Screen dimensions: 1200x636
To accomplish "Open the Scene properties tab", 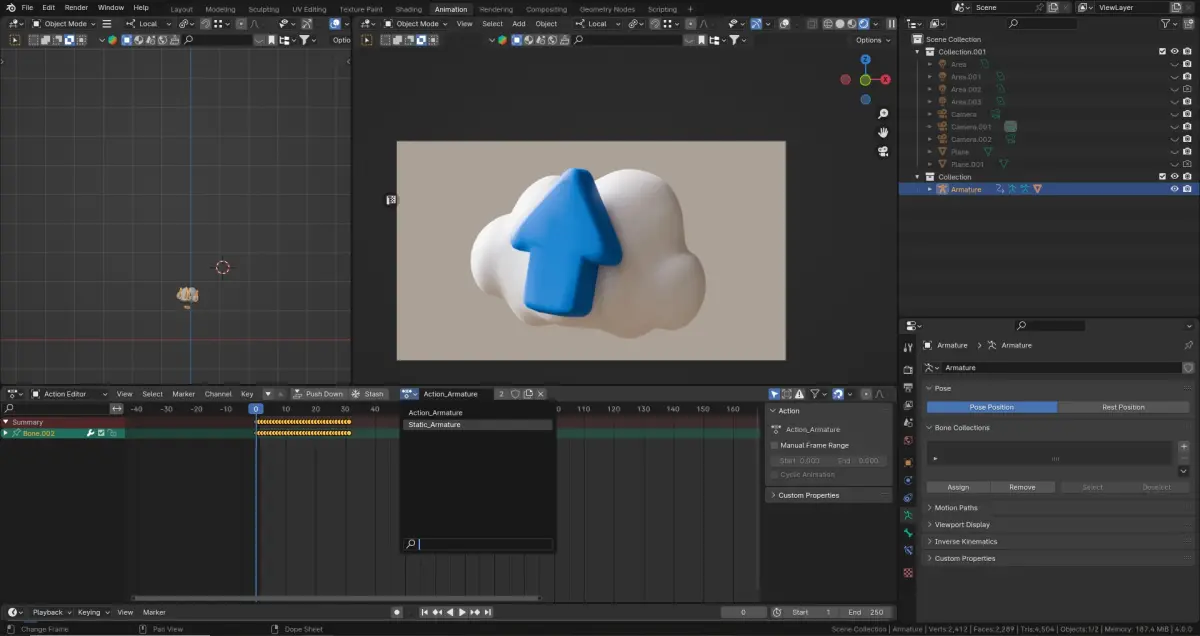I will coord(908,423).
